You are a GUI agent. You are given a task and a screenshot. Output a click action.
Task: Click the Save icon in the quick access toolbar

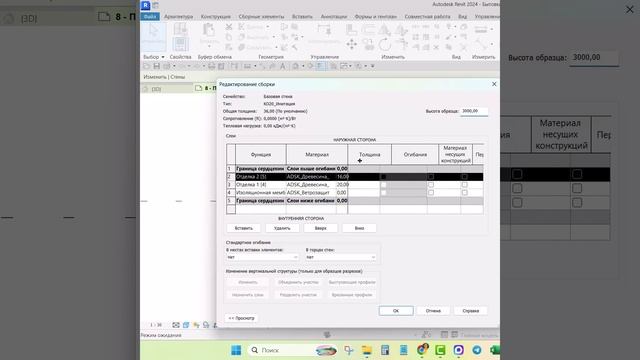pyautogui.click(x=156, y=66)
